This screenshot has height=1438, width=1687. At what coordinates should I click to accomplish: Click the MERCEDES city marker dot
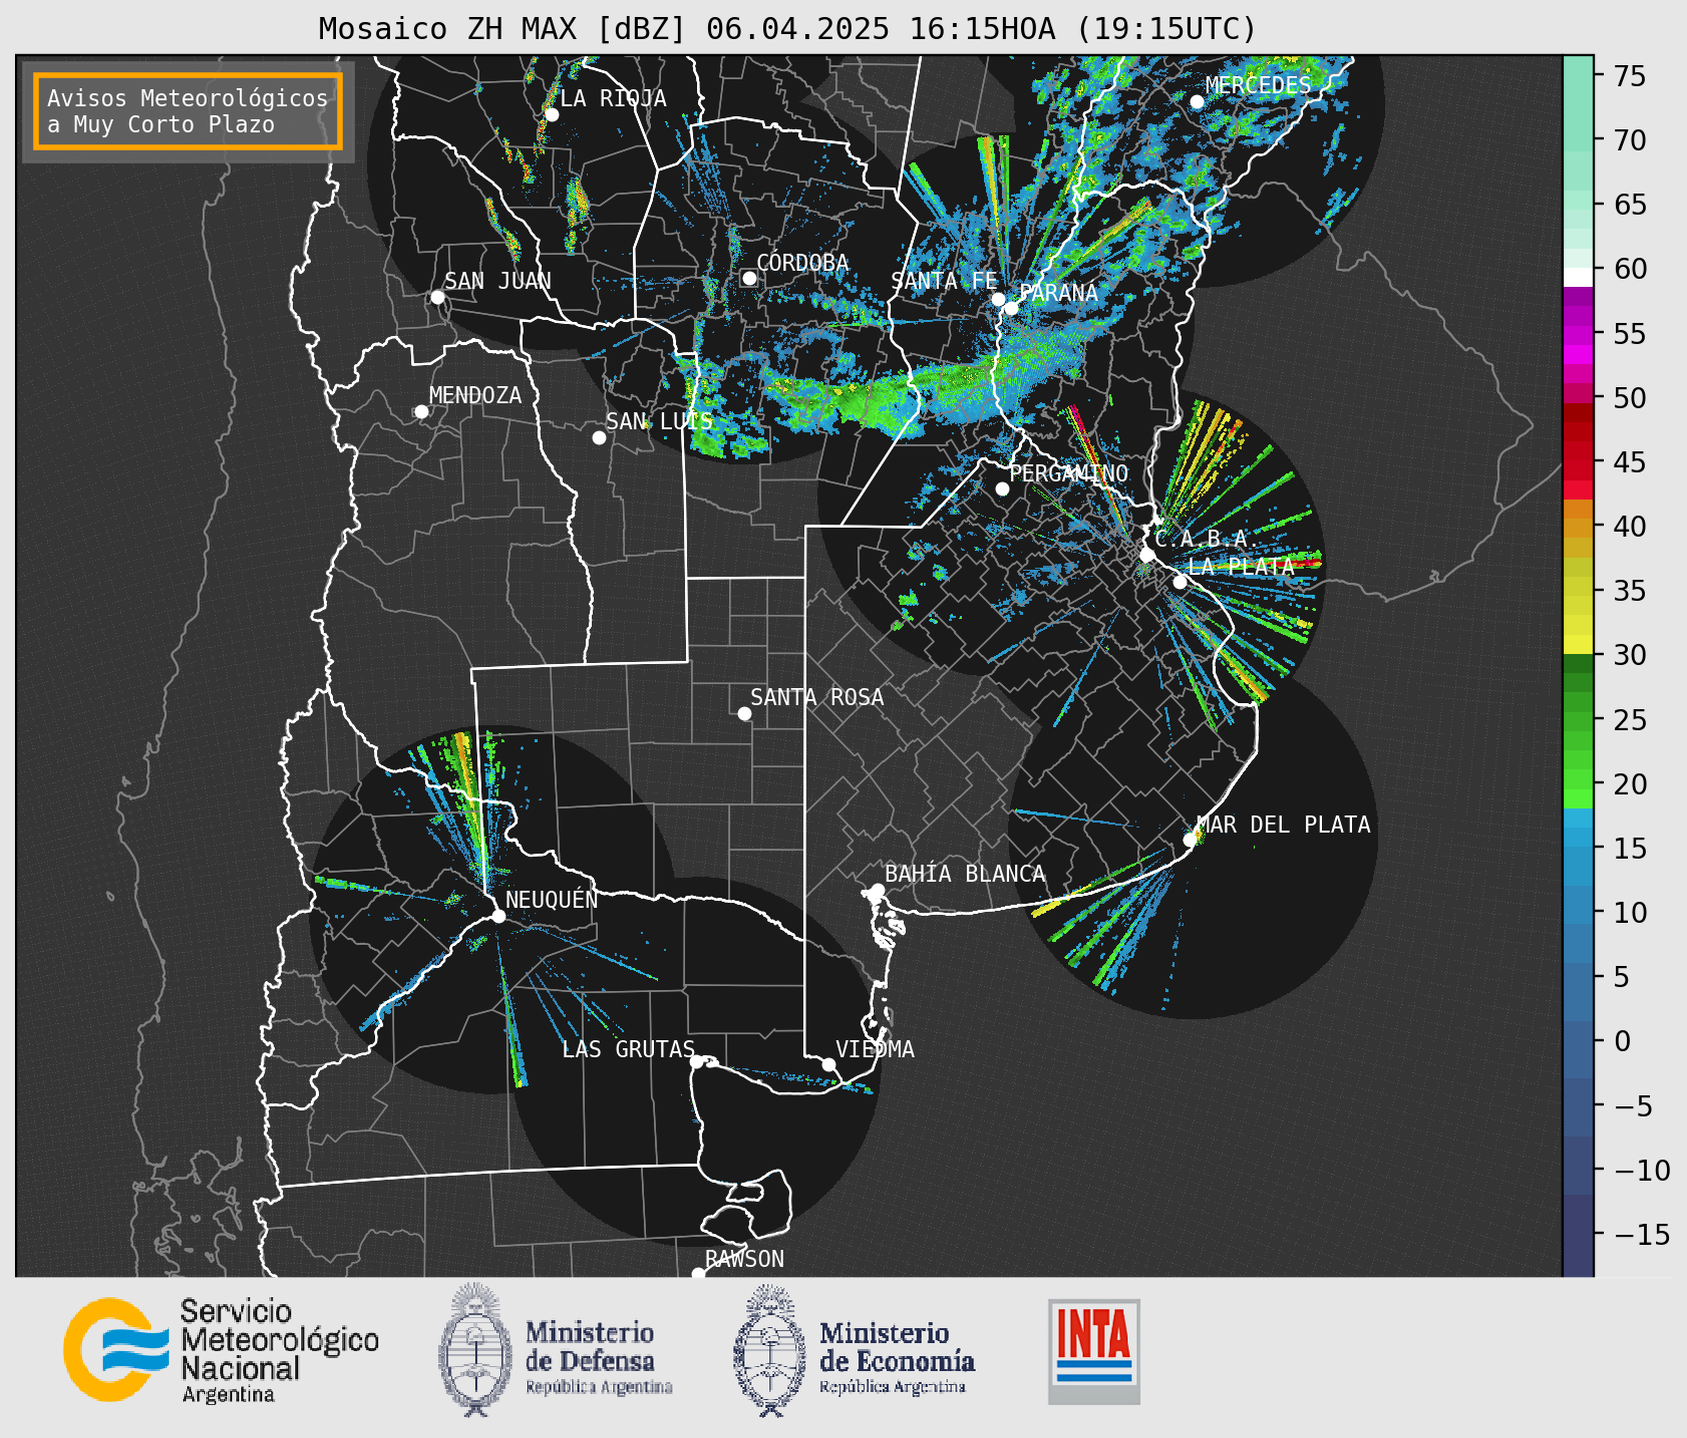pos(1196,102)
